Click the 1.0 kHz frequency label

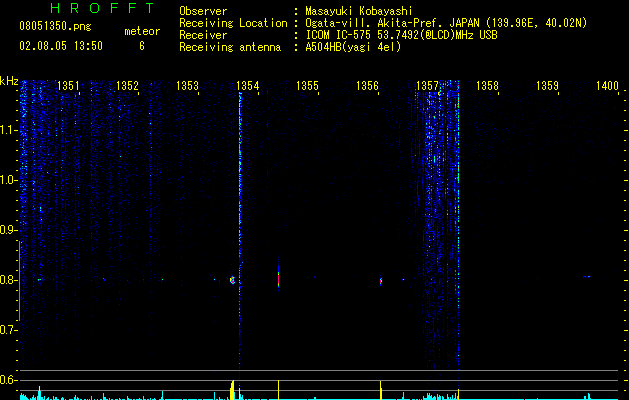(9, 180)
